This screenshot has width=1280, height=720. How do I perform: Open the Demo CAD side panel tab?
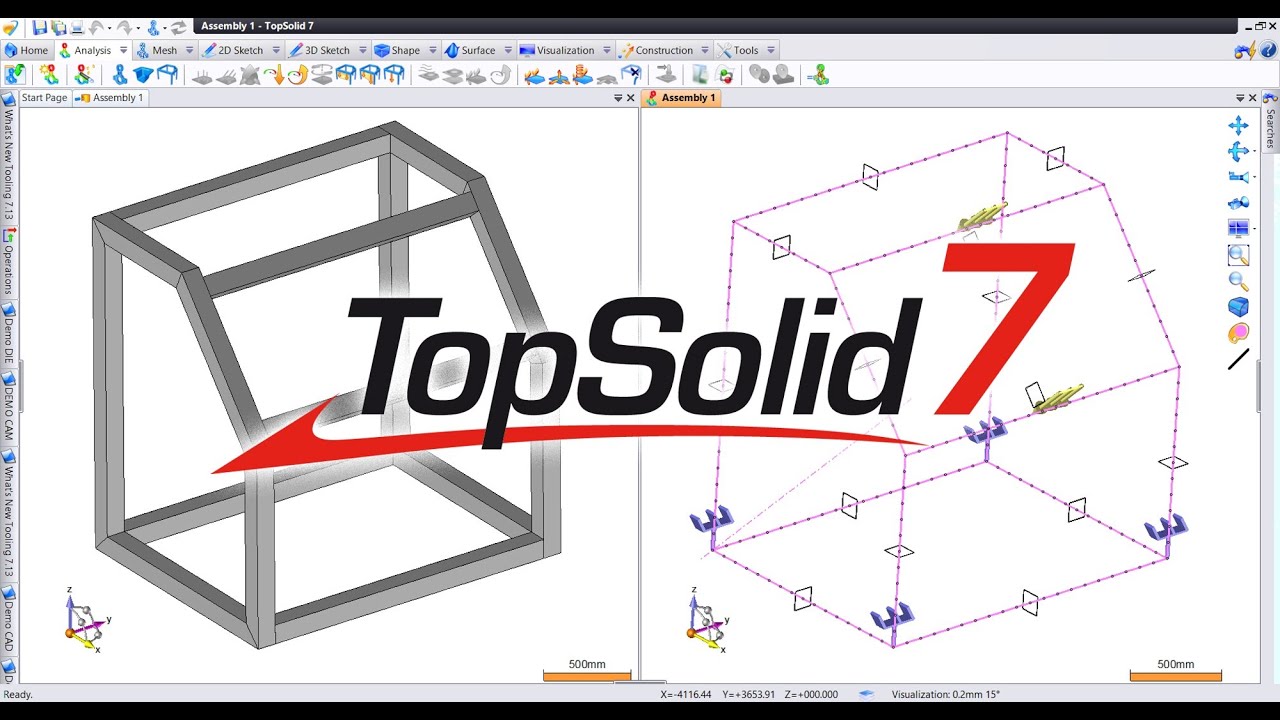(8, 622)
